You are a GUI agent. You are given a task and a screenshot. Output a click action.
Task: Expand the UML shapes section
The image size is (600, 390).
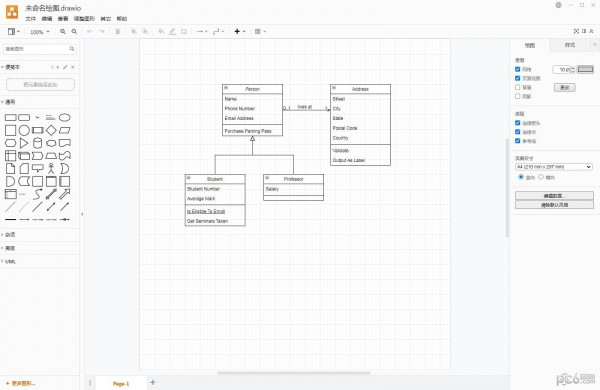click(10, 261)
